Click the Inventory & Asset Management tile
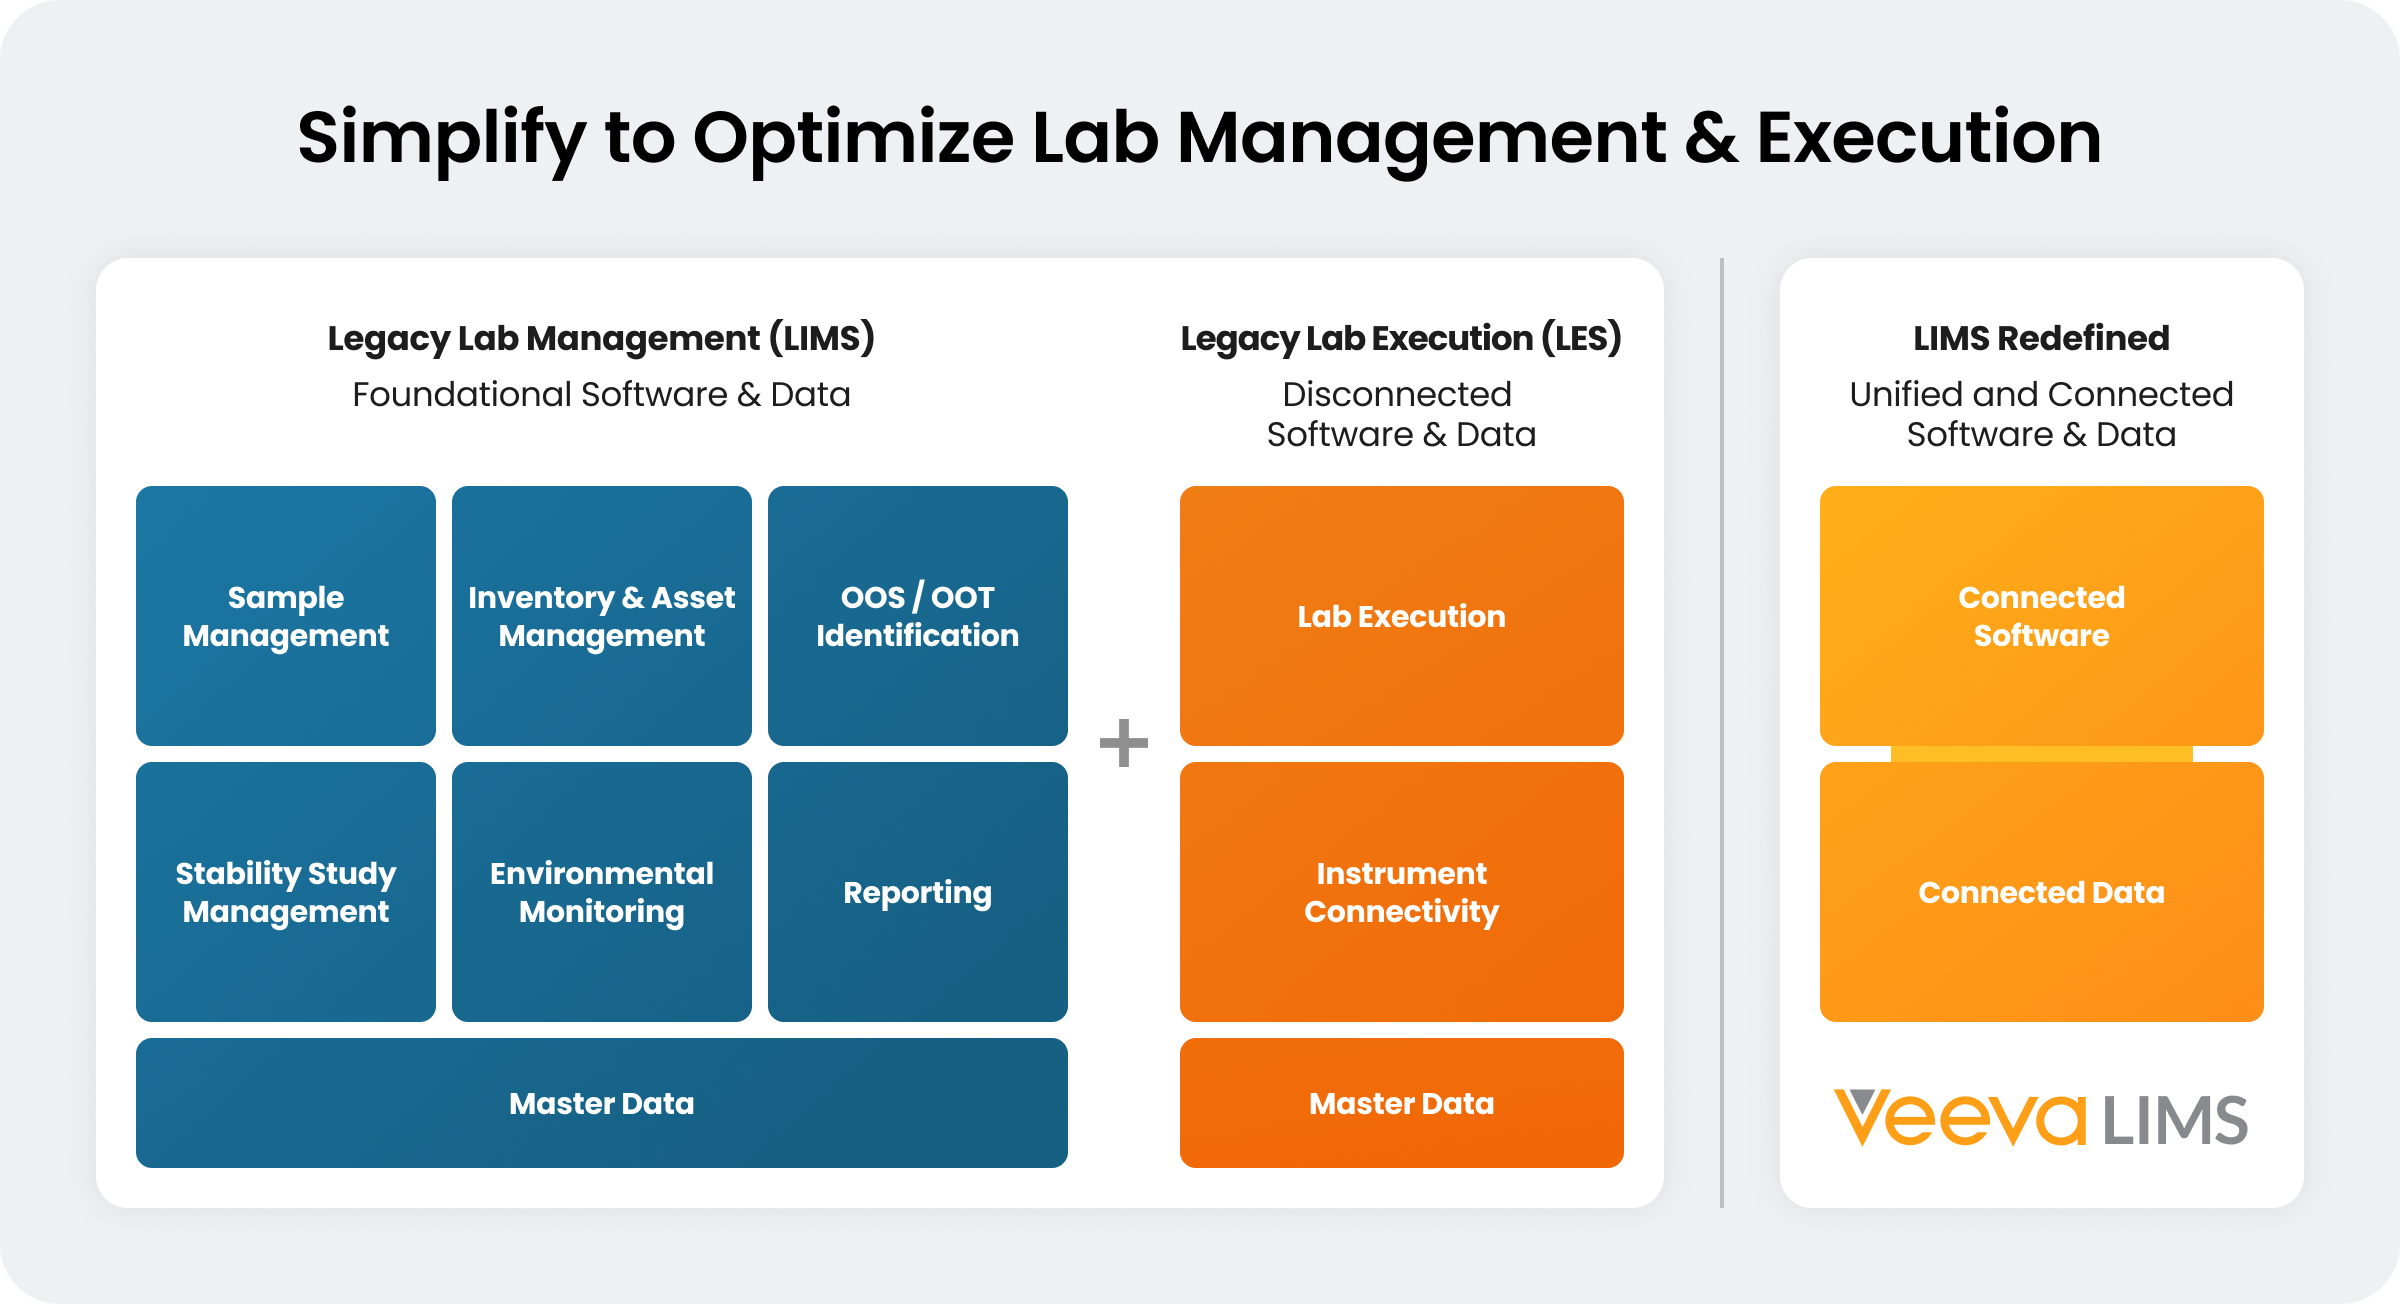Image resolution: width=2400 pixels, height=1304 pixels. point(602,616)
